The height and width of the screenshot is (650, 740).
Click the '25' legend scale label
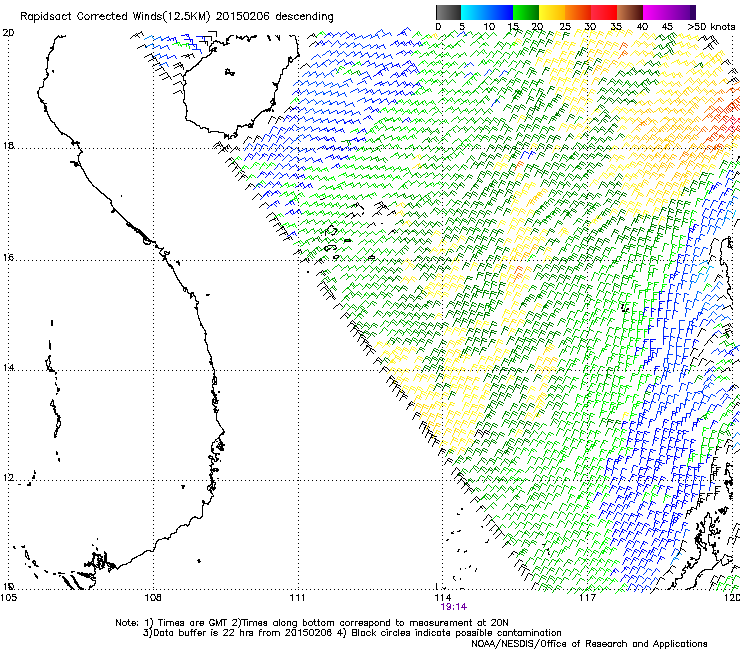(x=565, y=26)
